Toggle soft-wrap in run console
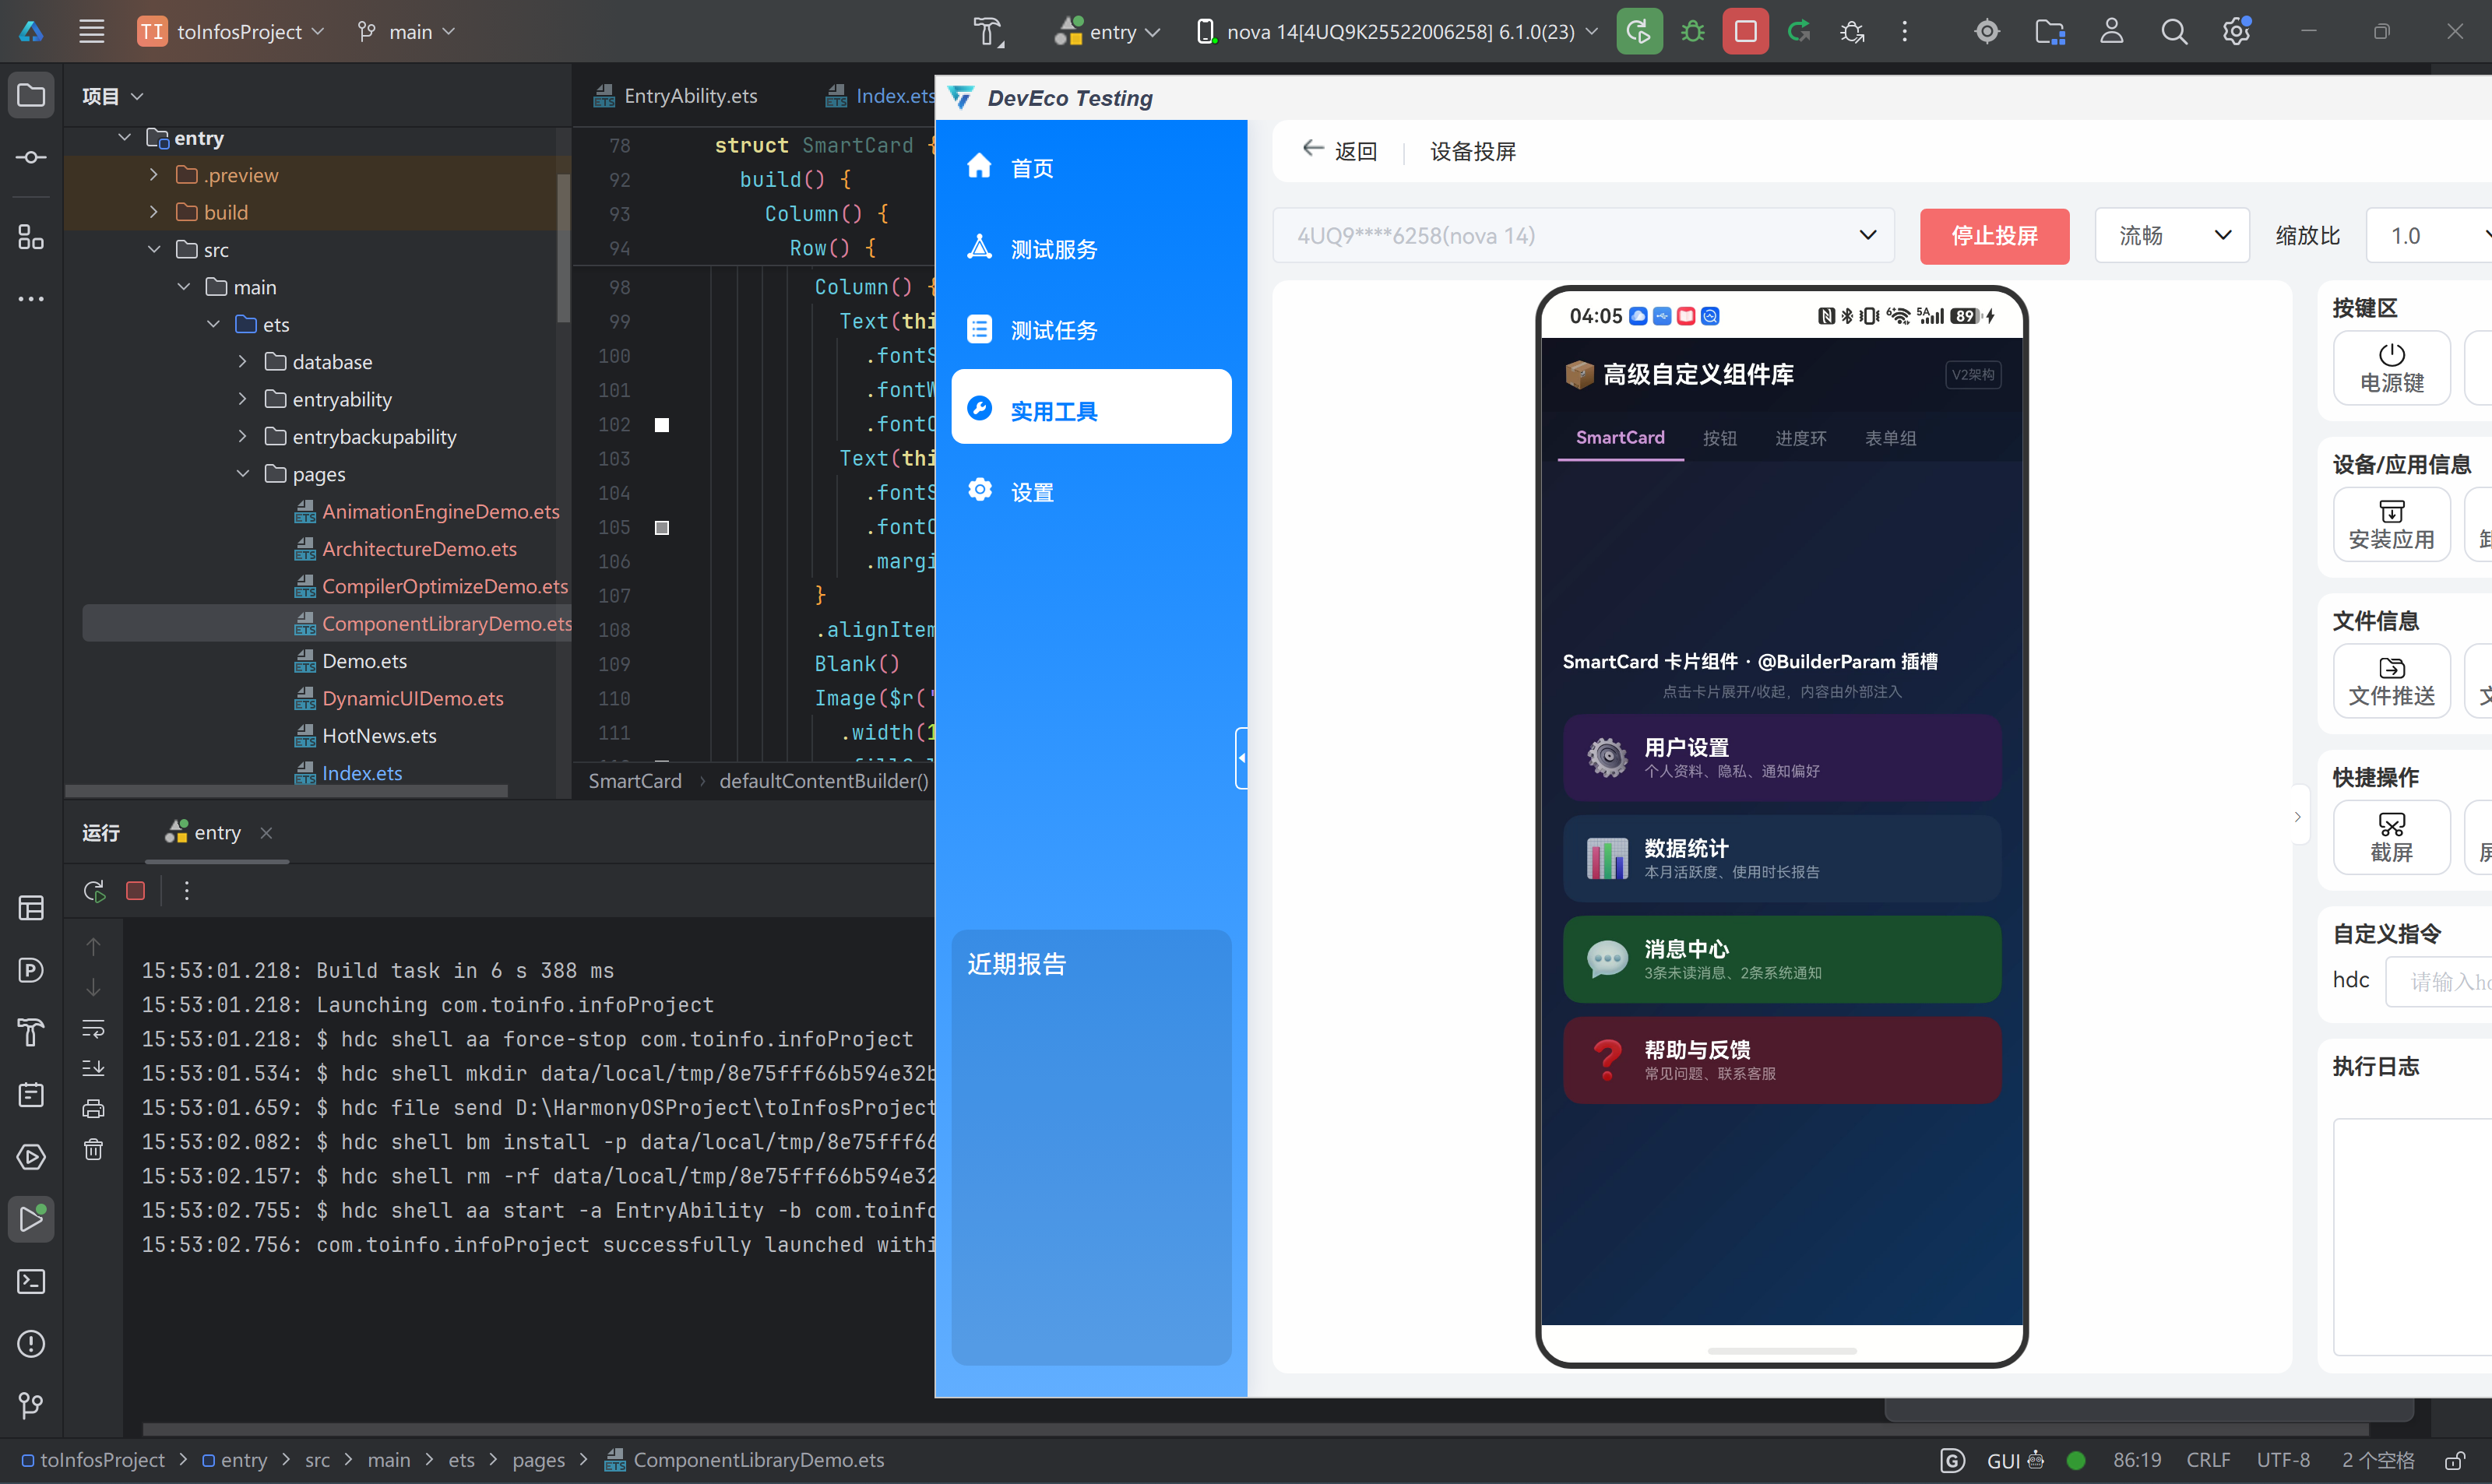Screen dimensions: 2492x1484 93,1028
